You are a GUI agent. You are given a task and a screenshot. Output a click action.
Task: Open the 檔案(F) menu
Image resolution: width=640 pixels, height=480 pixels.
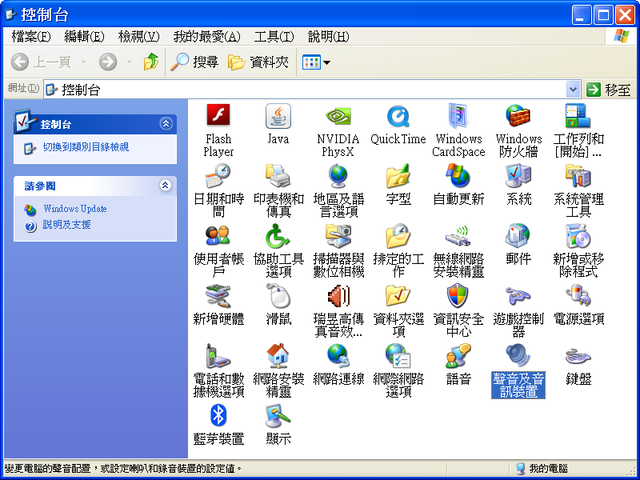tap(31, 37)
